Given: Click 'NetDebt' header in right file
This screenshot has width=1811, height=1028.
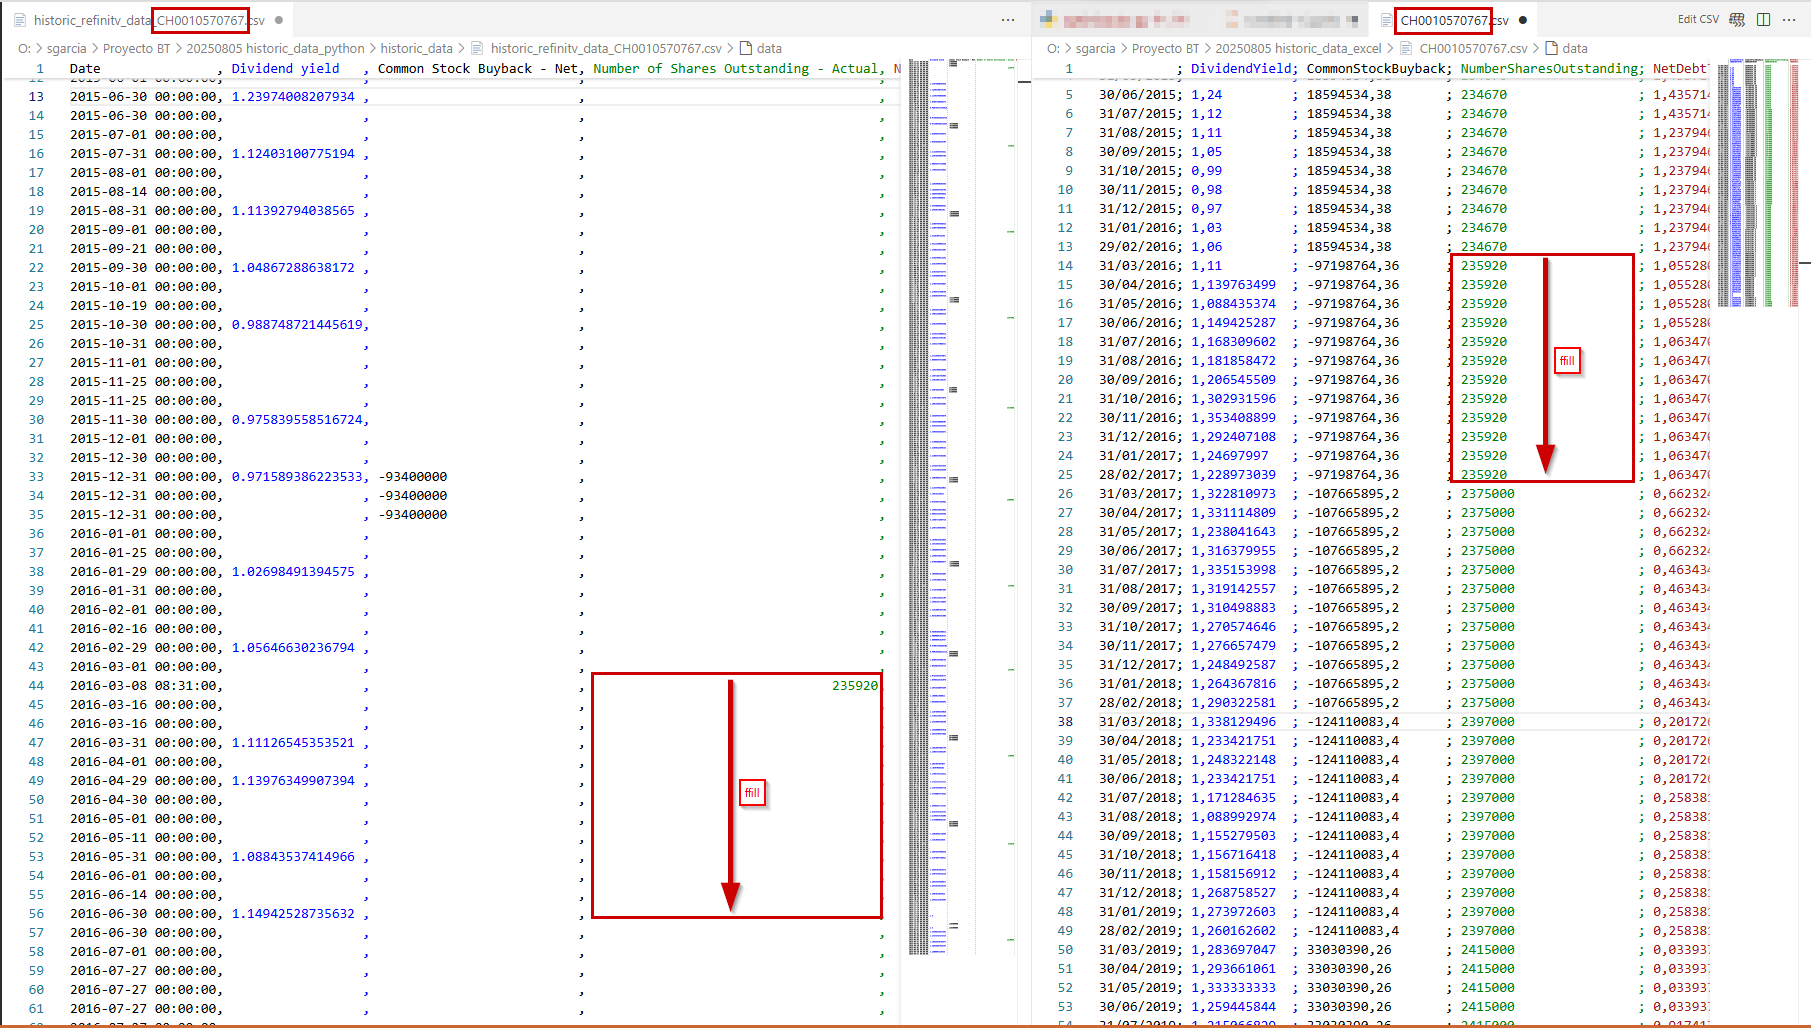Looking at the screenshot, I should coord(1680,69).
